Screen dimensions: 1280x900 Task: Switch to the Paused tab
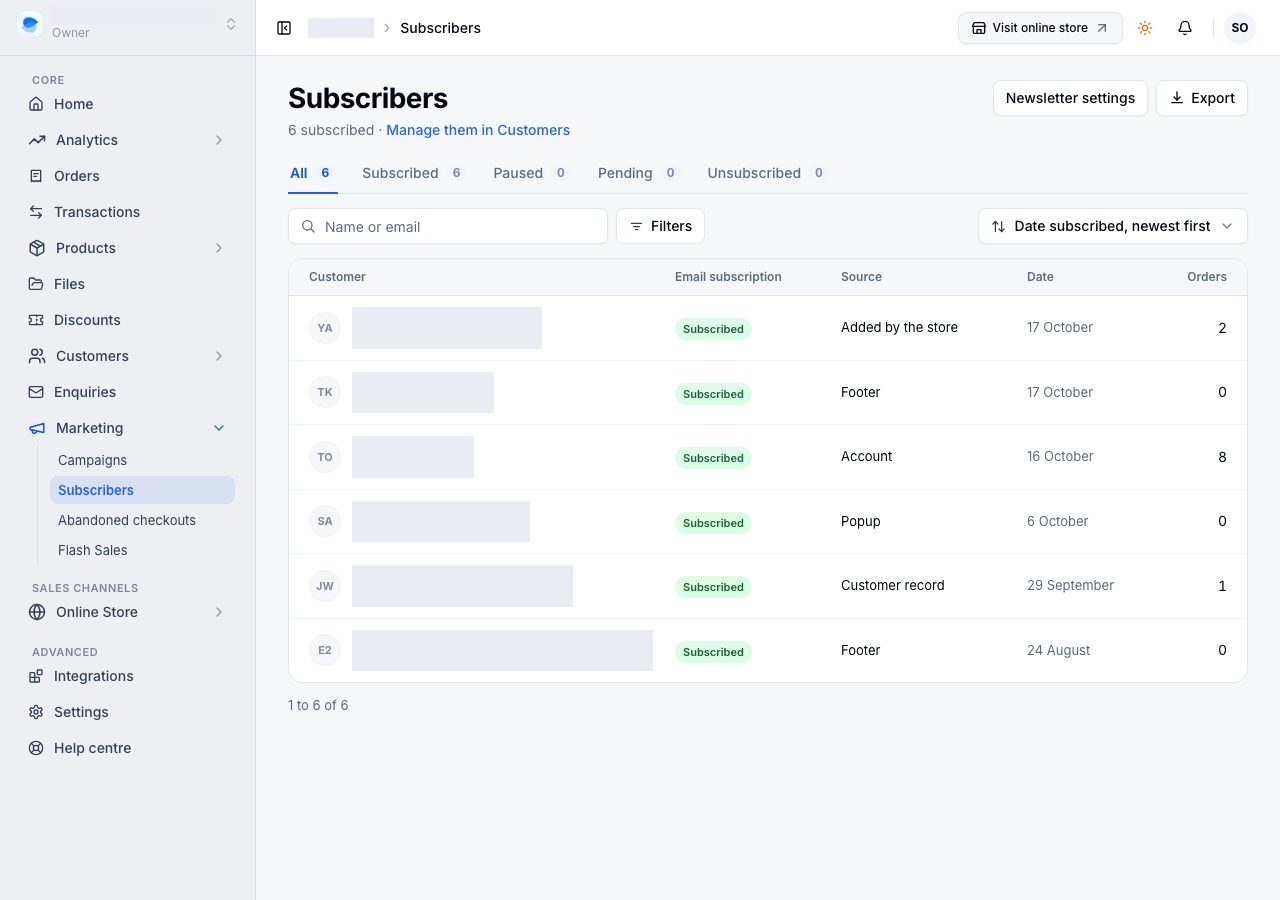coord(531,173)
